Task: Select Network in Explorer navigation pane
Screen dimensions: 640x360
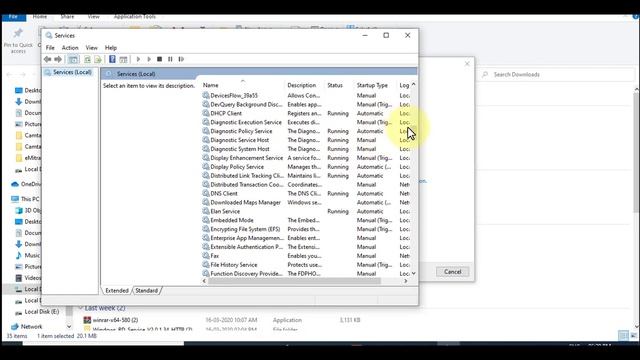Action: point(31,327)
